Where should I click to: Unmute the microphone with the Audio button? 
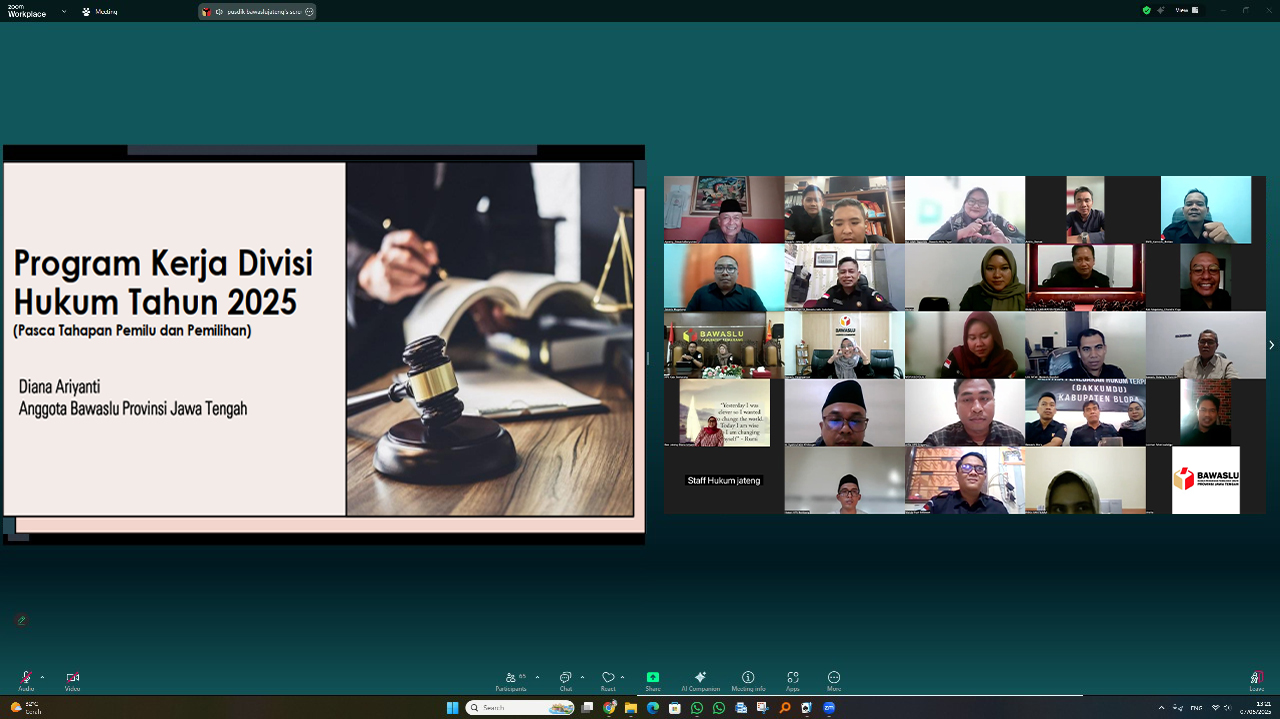tap(25, 679)
